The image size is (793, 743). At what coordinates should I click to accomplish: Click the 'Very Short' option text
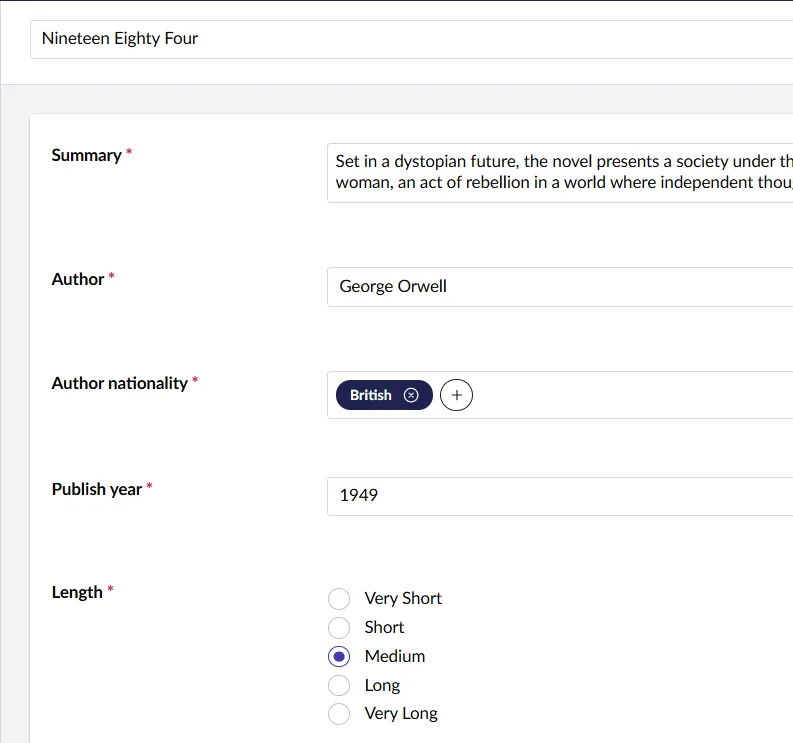coord(403,598)
